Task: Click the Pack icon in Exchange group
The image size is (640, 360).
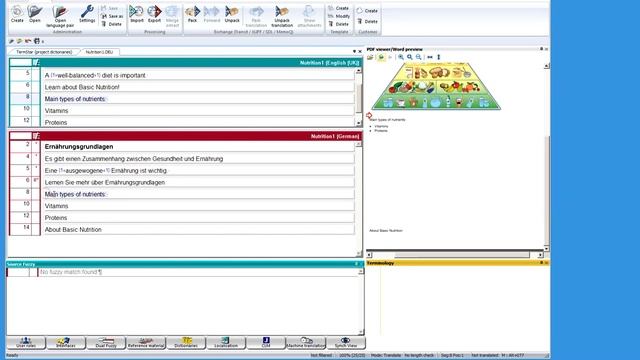Action: [x=192, y=14]
